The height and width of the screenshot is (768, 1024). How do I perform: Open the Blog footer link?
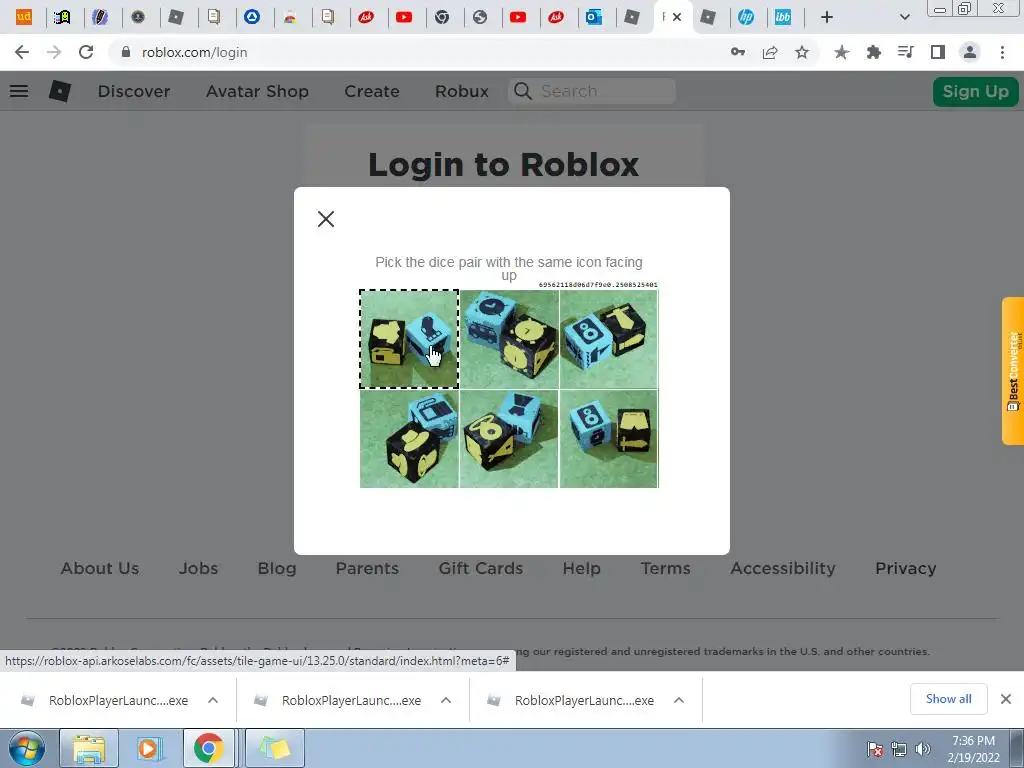coord(277,568)
